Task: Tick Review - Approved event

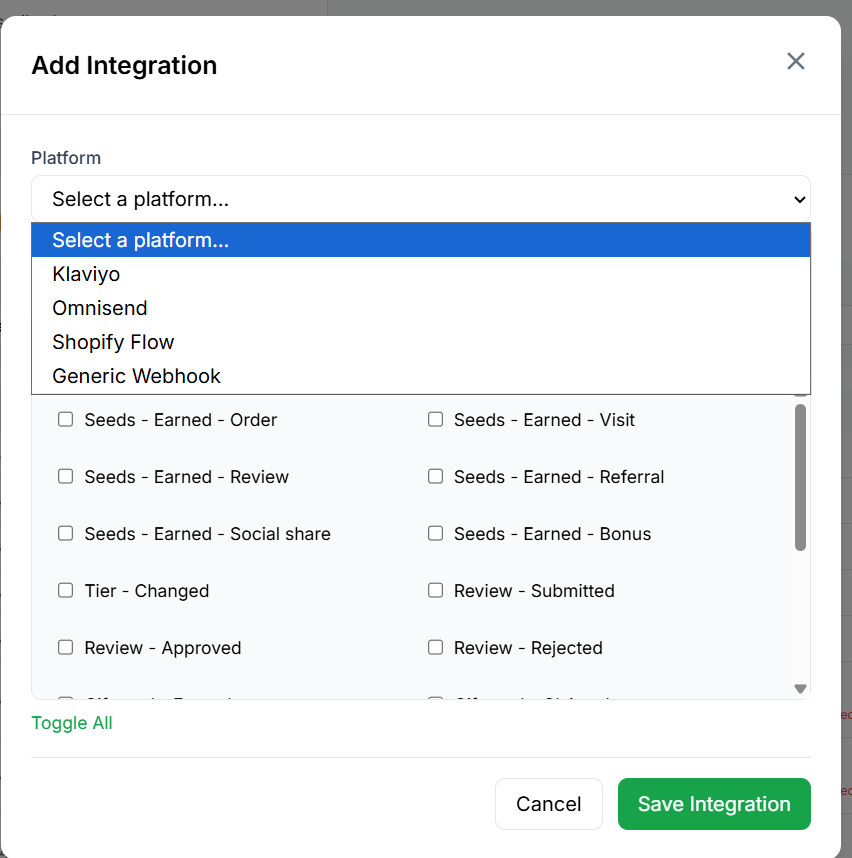Action: (66, 648)
